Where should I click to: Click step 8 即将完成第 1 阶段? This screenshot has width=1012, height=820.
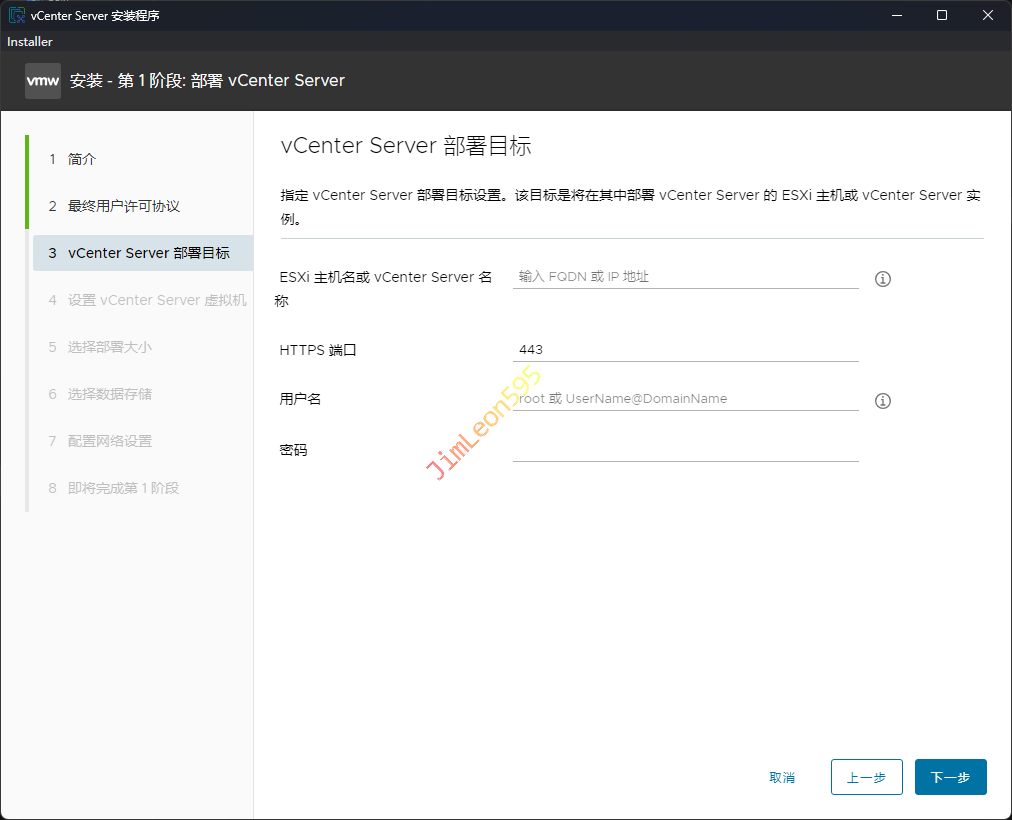123,488
